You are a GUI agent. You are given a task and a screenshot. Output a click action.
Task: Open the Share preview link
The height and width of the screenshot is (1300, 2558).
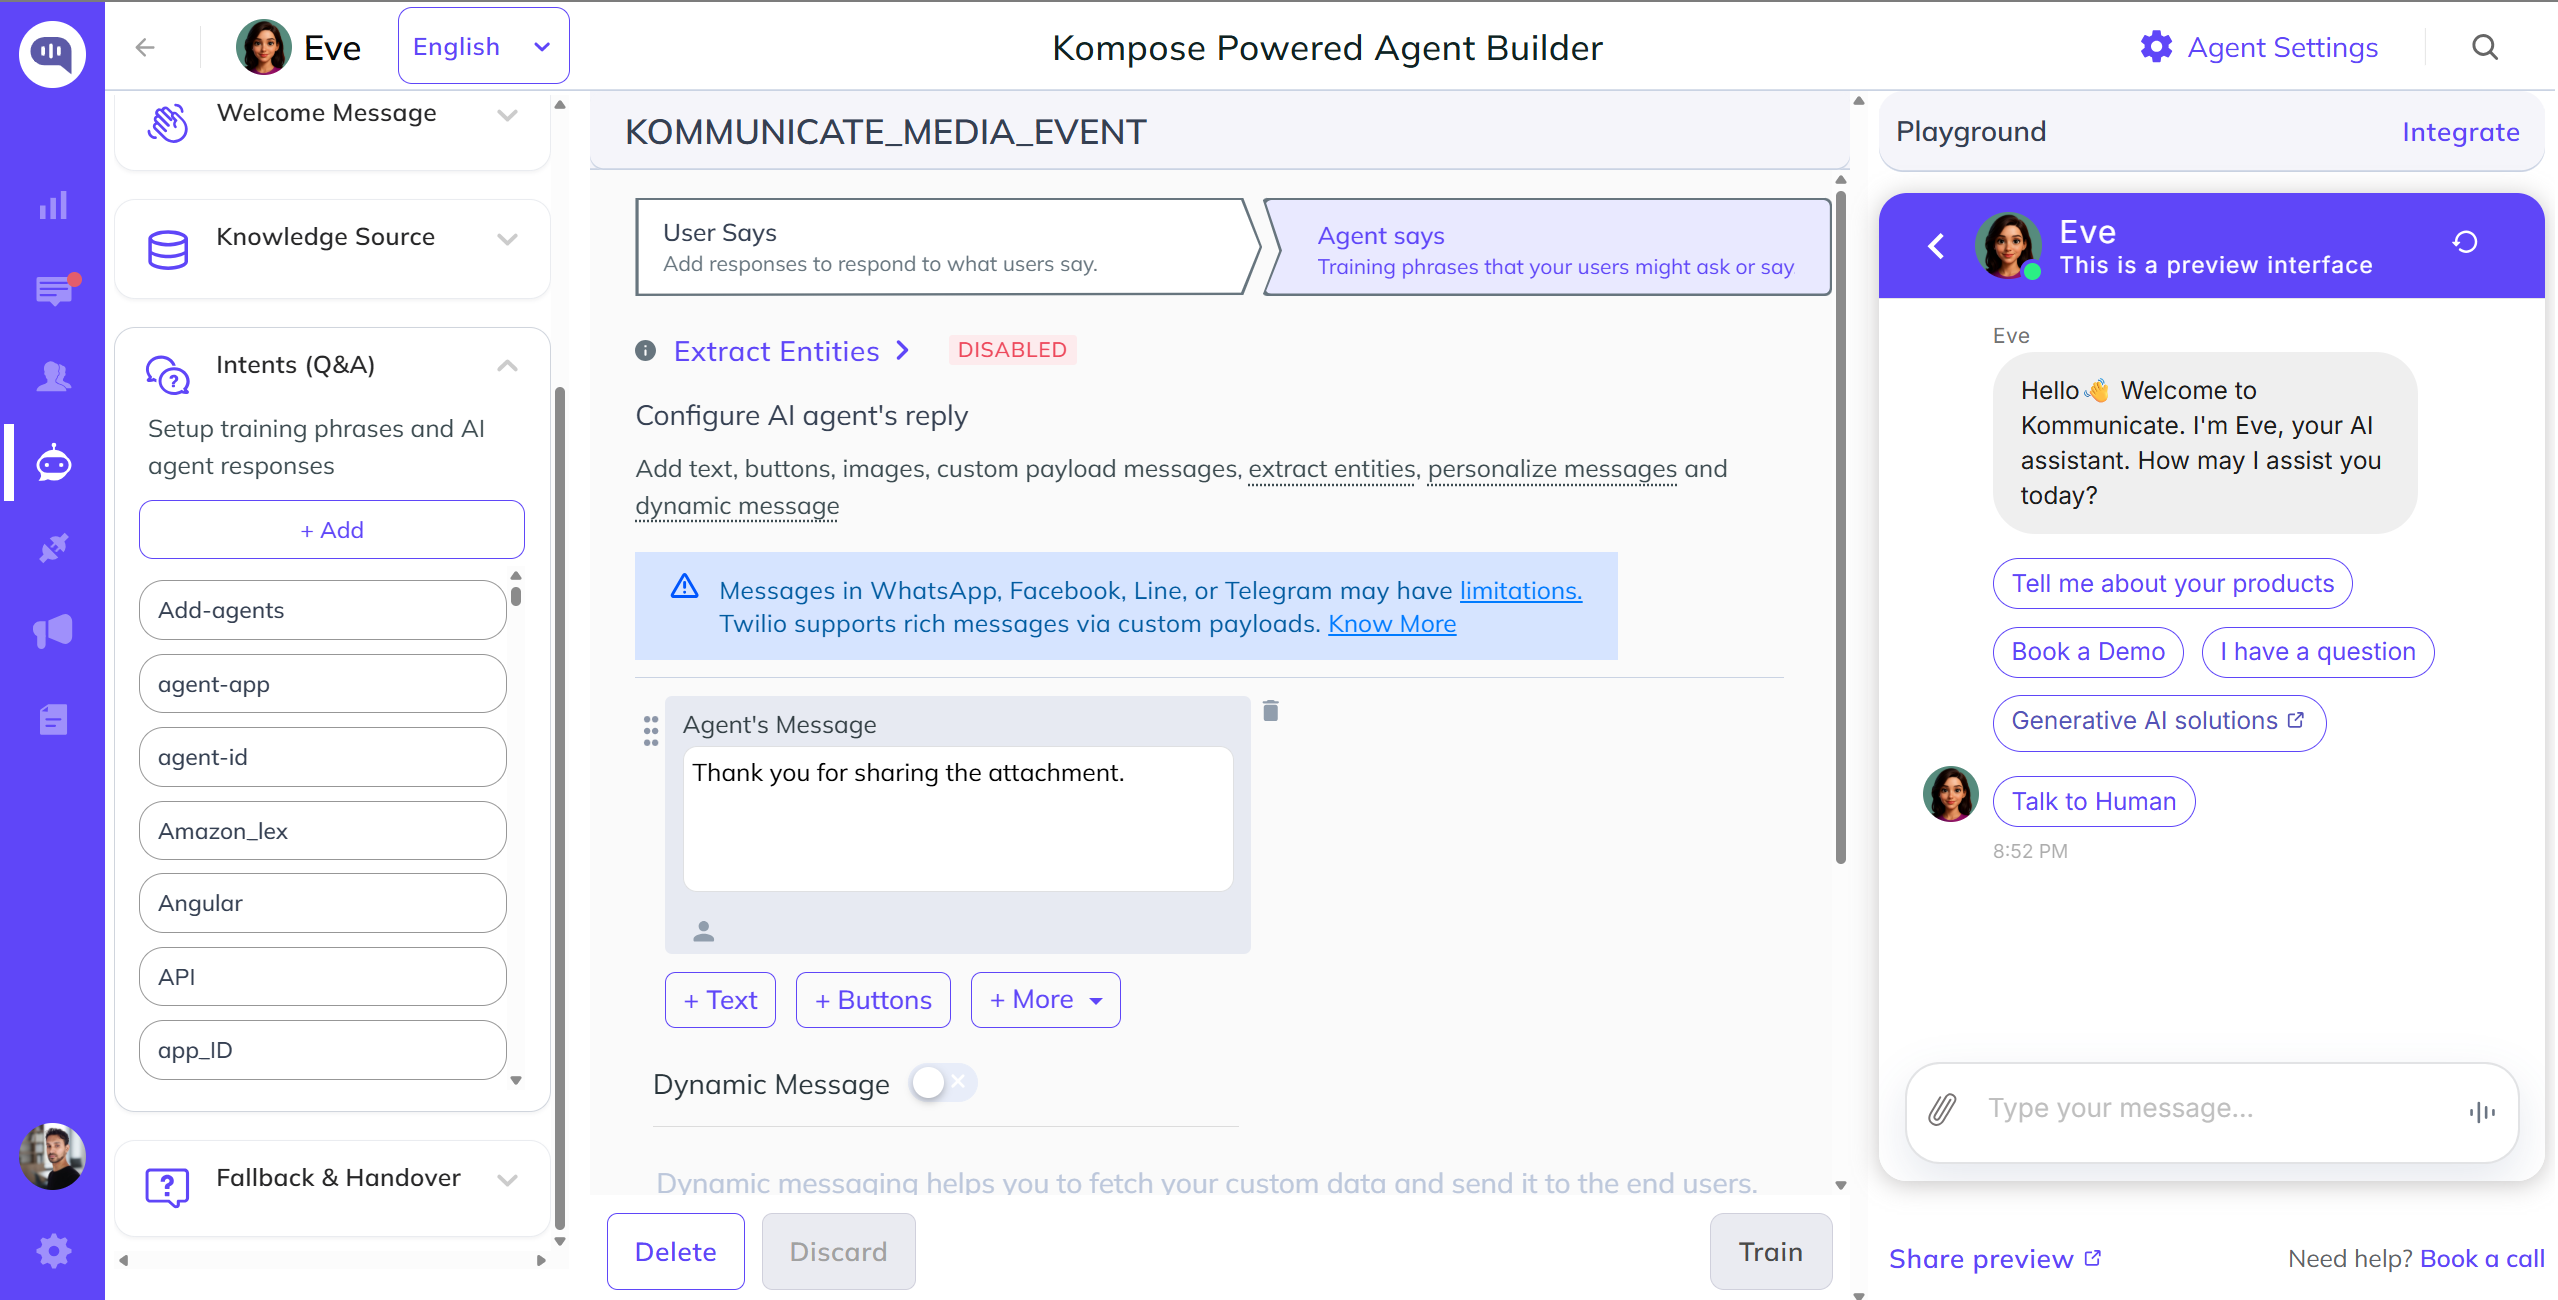tap(1996, 1259)
